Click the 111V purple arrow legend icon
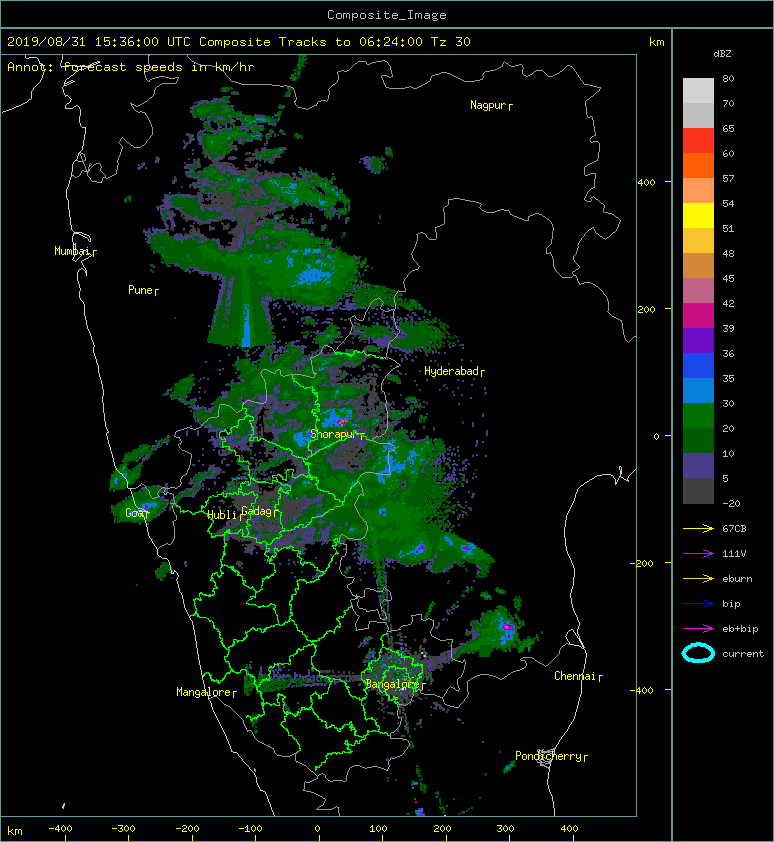This screenshot has height=842, width=774. (x=698, y=554)
